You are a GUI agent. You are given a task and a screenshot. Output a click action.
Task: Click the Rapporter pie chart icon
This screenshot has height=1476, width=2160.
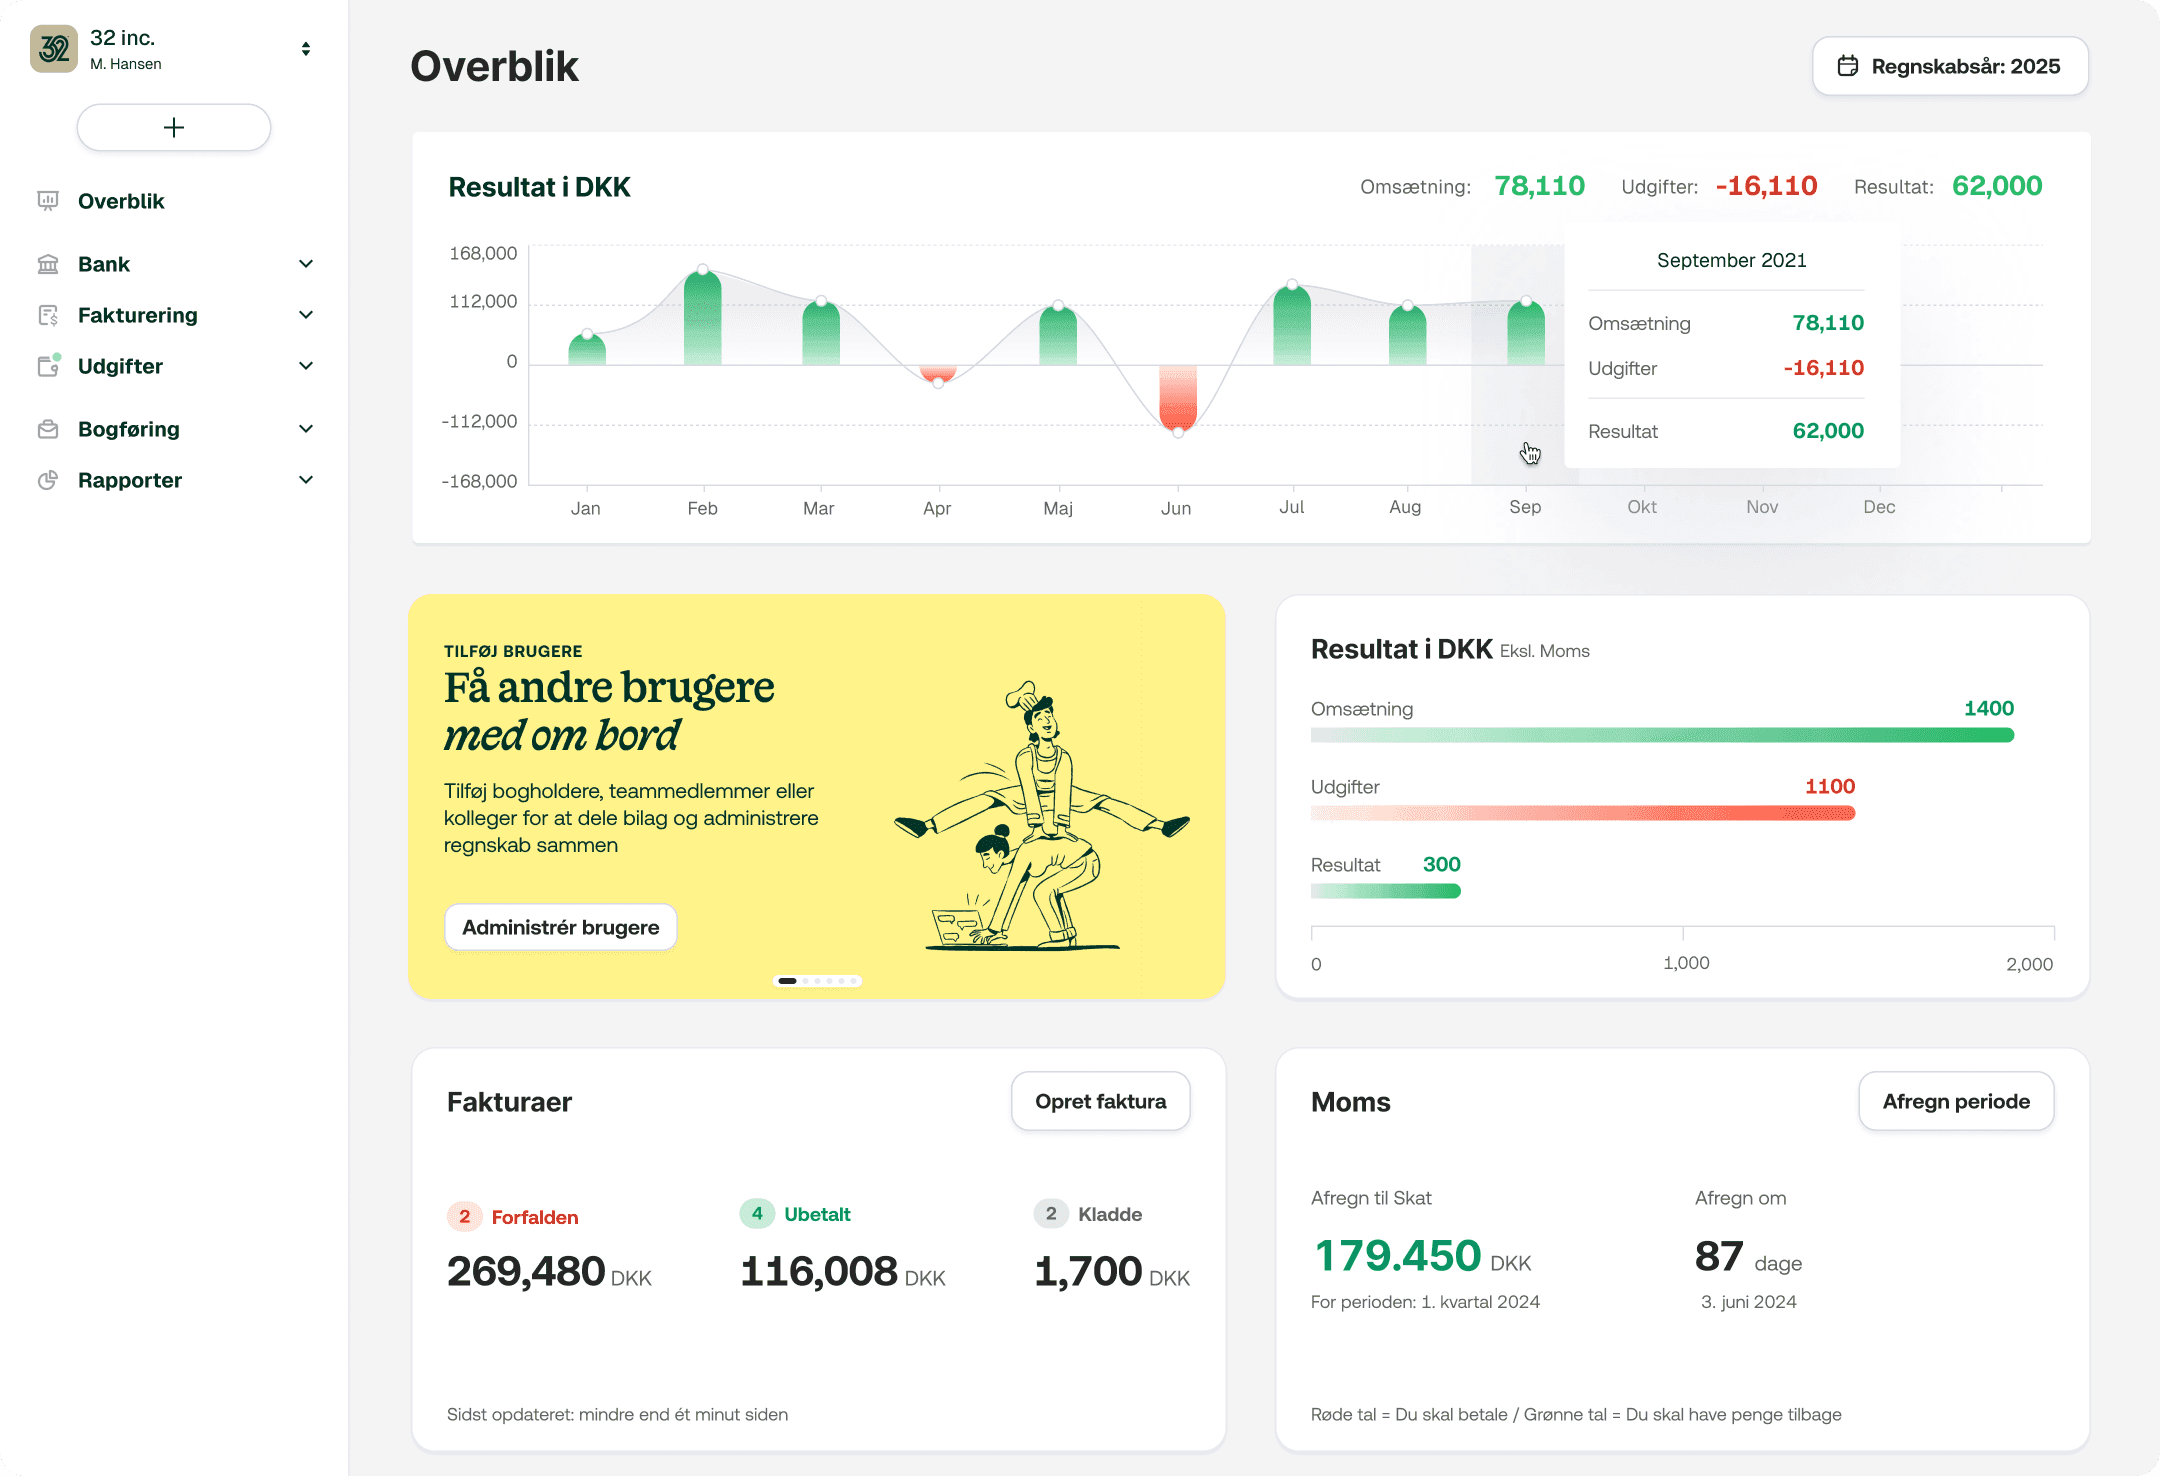click(48, 480)
